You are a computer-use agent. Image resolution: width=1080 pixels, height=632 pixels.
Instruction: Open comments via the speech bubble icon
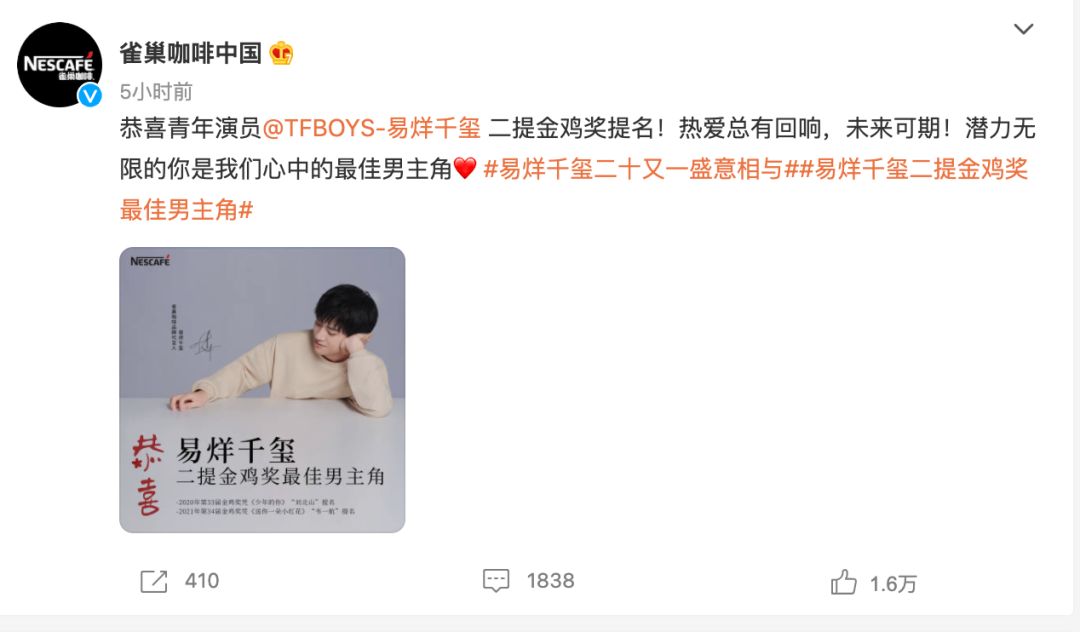tap(496, 580)
